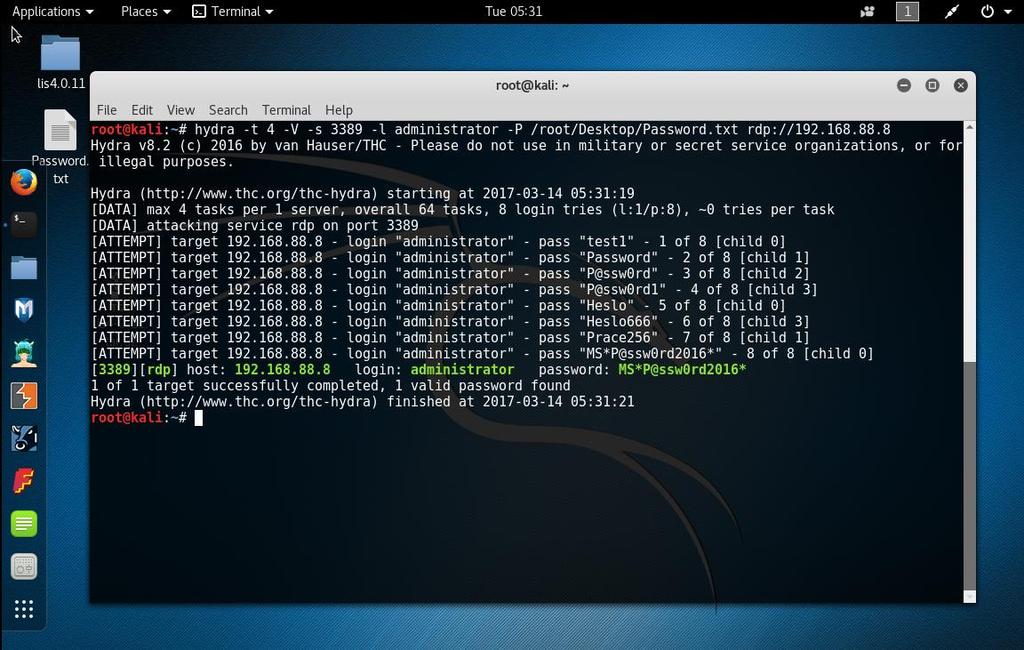Open the green notes app icon
1024x650 pixels.
[x=24, y=524]
